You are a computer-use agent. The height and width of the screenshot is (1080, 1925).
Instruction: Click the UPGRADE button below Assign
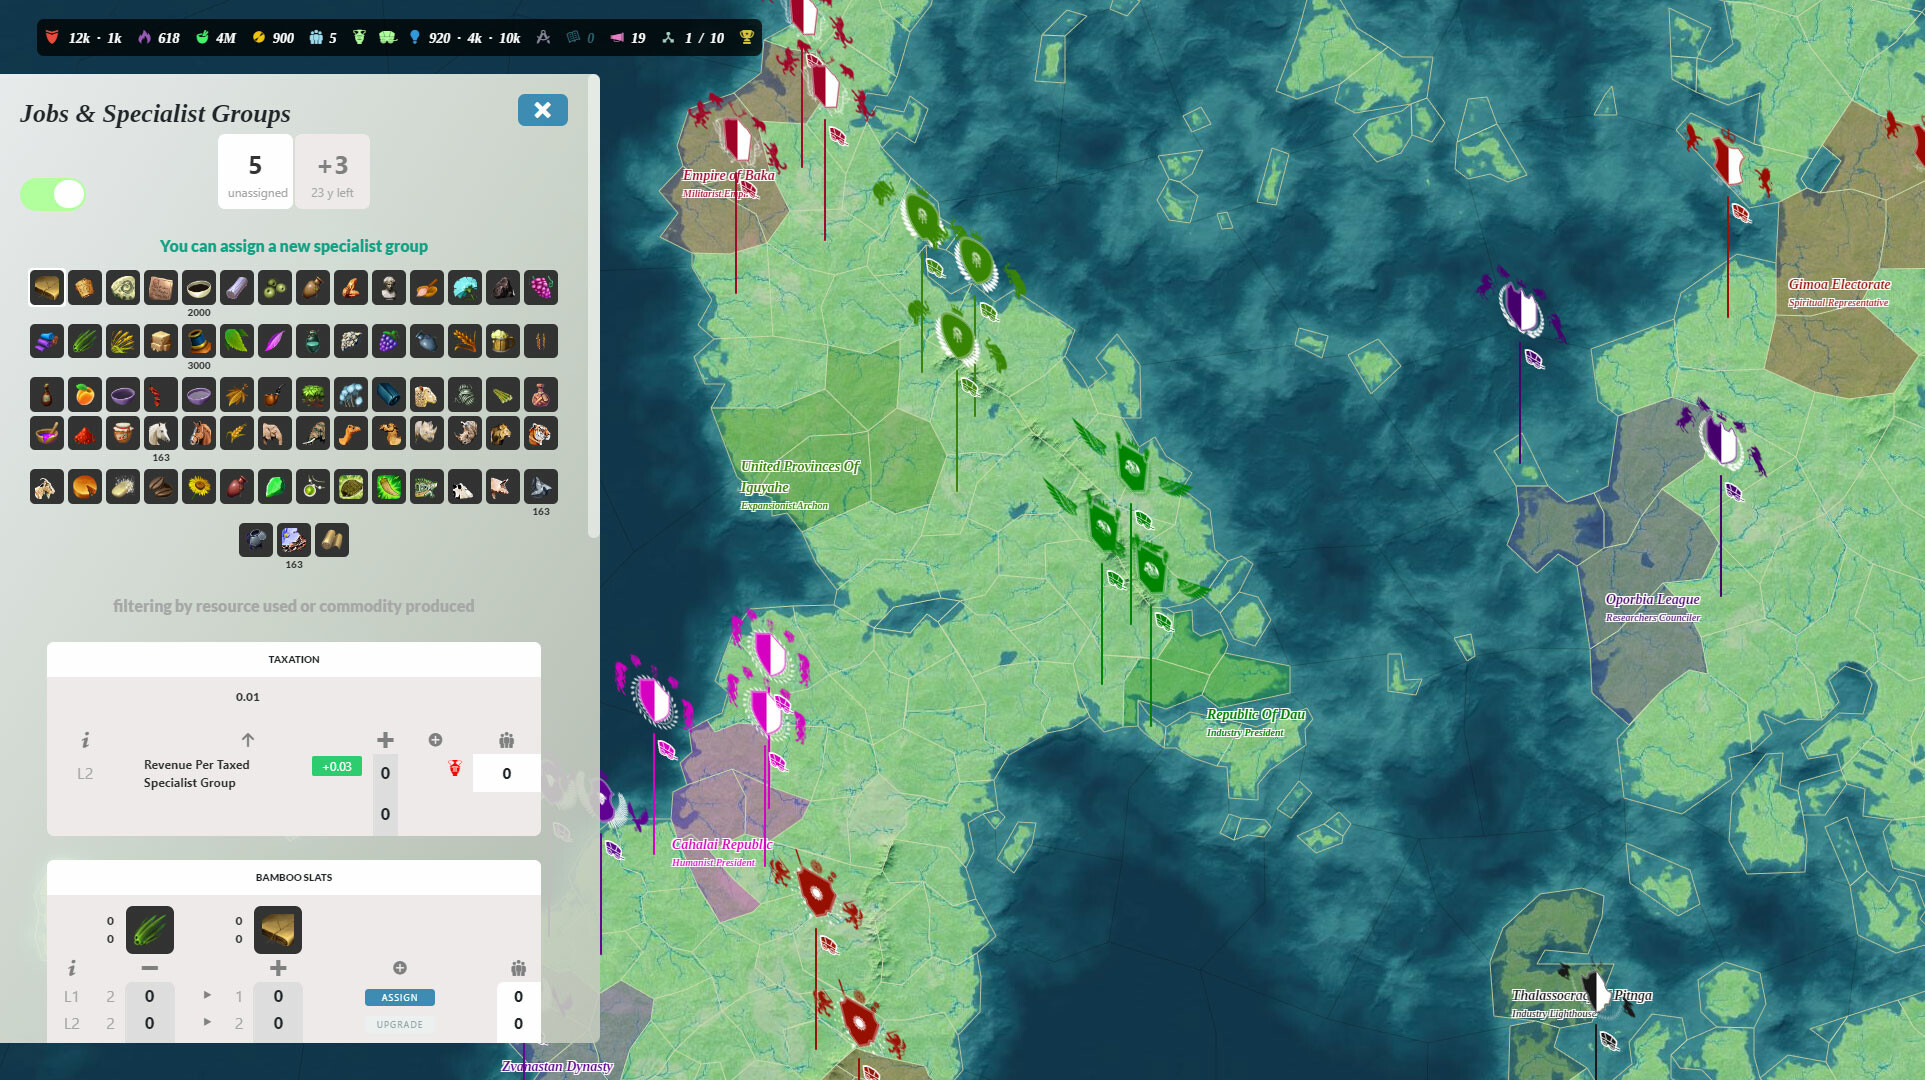[400, 1023]
